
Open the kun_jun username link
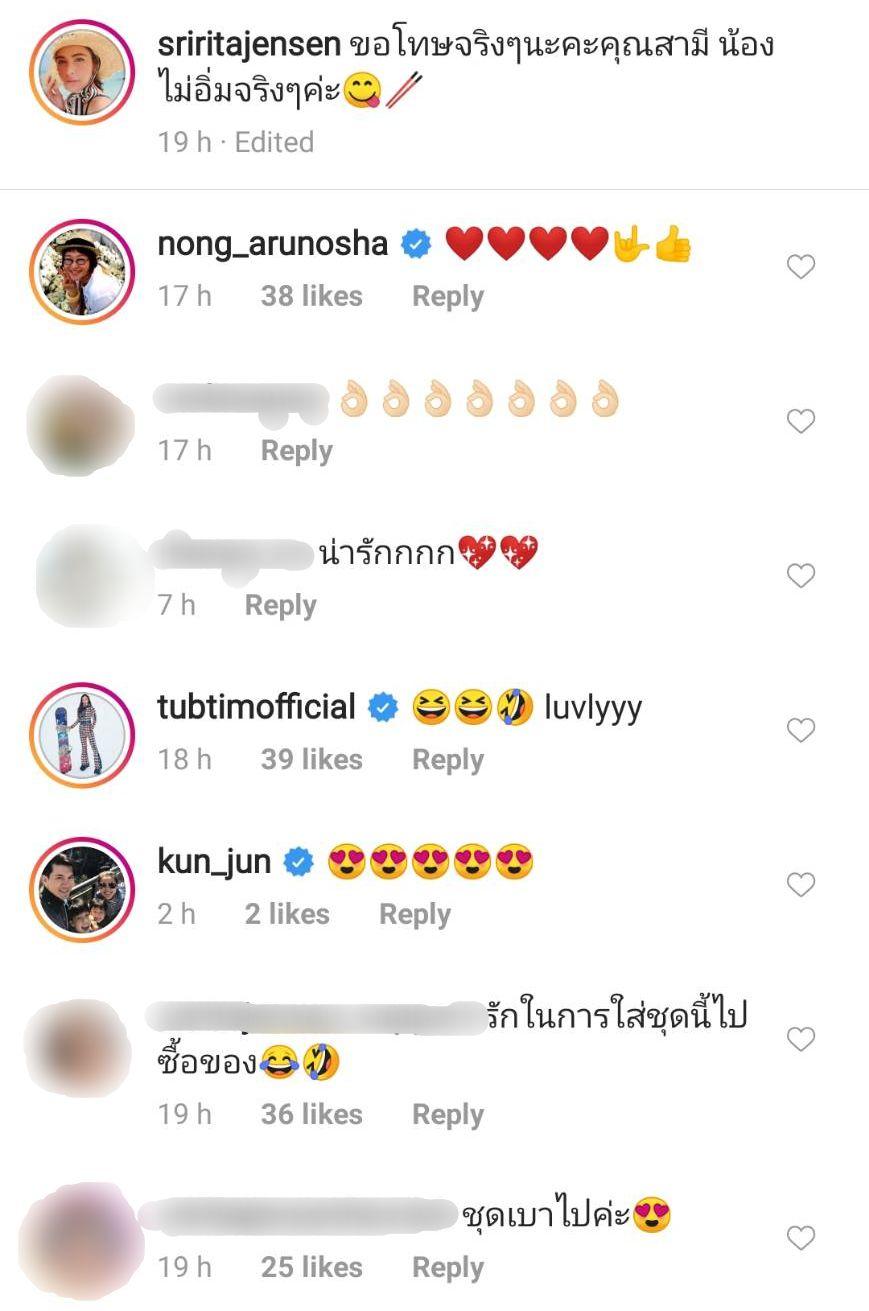tap(214, 862)
